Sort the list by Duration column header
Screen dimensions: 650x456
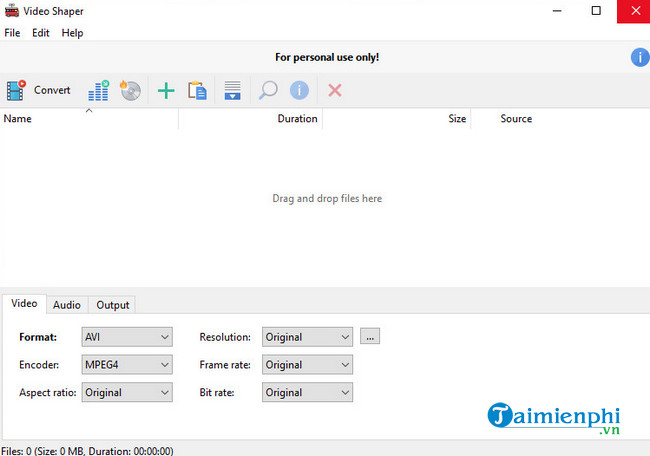point(296,119)
